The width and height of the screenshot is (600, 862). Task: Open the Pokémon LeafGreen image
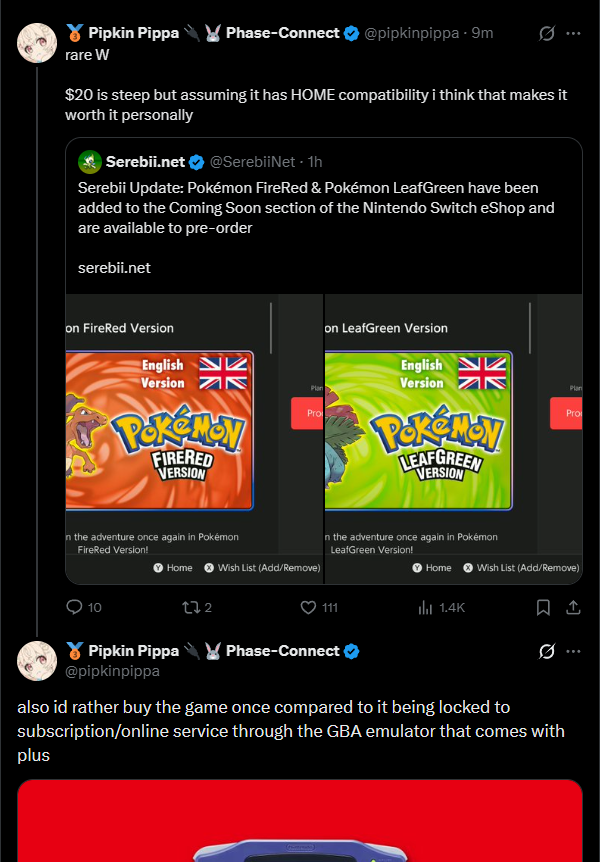point(453,438)
